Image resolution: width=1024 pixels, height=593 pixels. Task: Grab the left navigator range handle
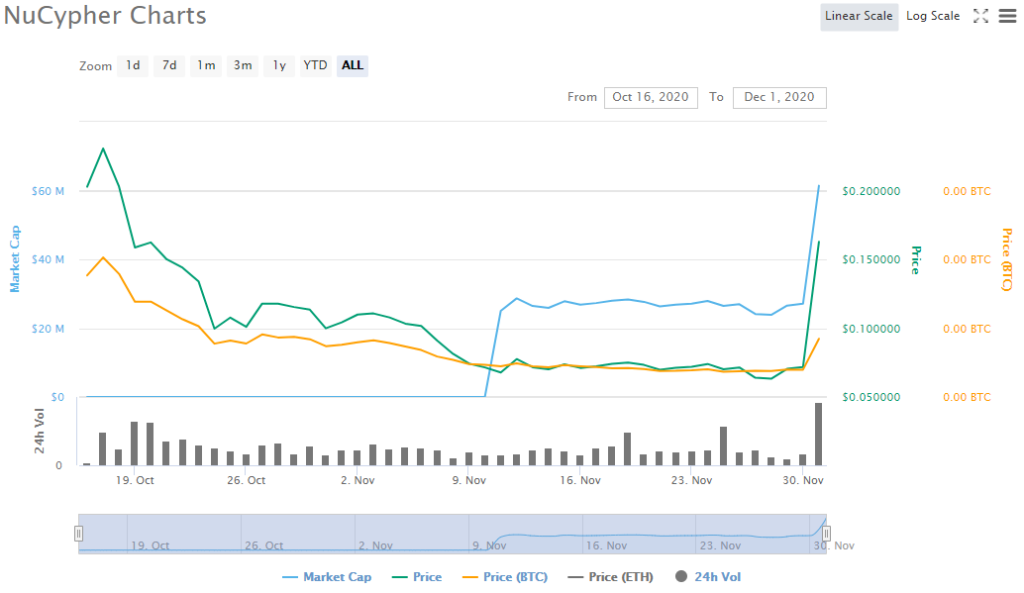click(x=78, y=534)
